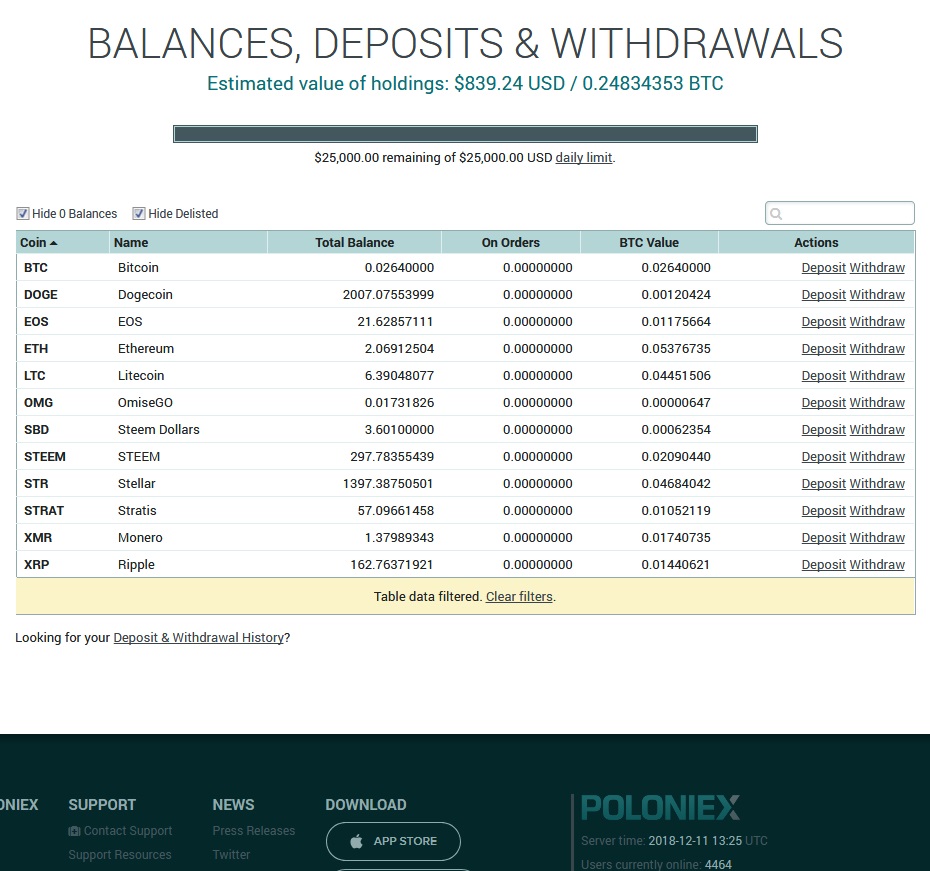Open Deposit for Stellar row
This screenshot has width=930, height=871.
coord(823,484)
